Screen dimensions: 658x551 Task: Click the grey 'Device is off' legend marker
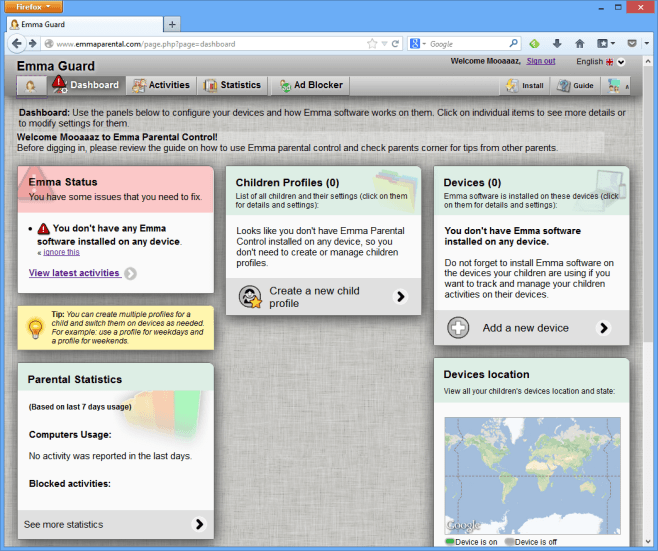(x=509, y=542)
